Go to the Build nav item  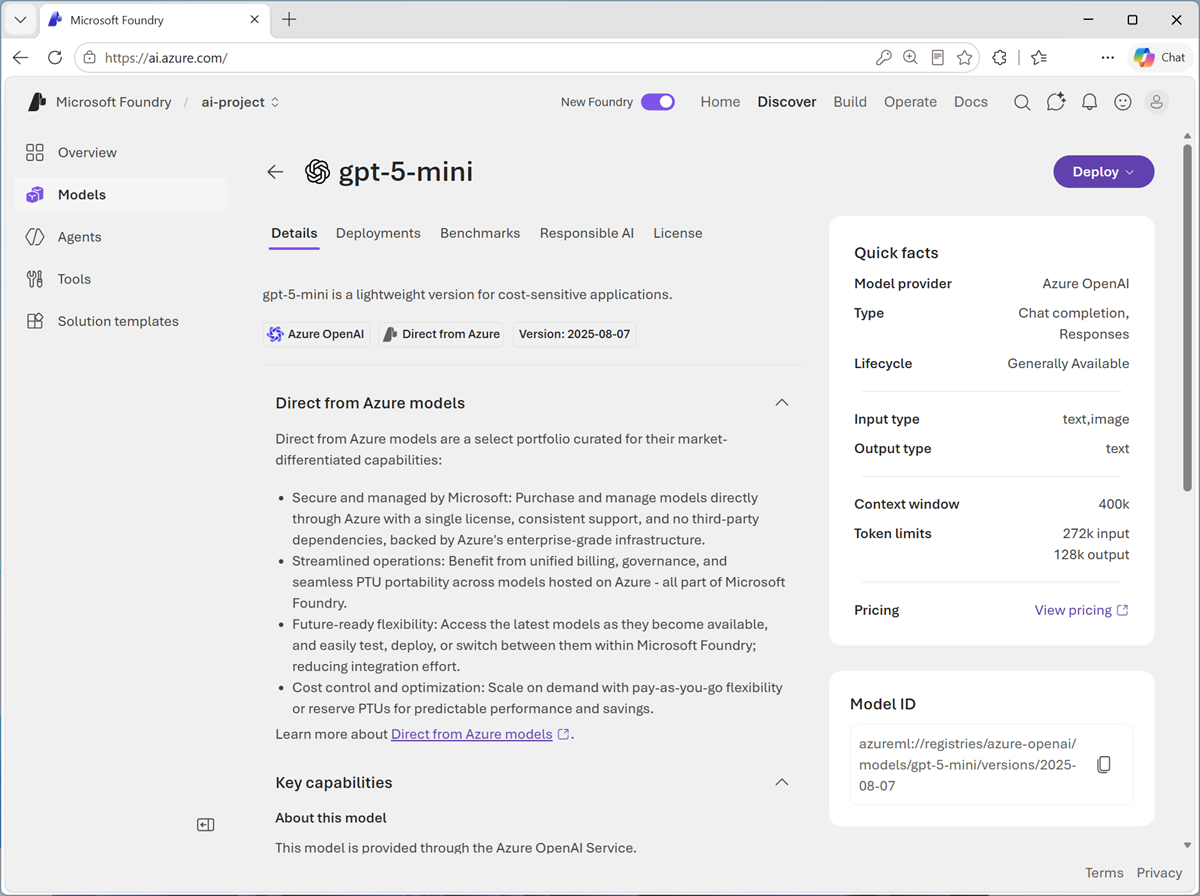[850, 102]
